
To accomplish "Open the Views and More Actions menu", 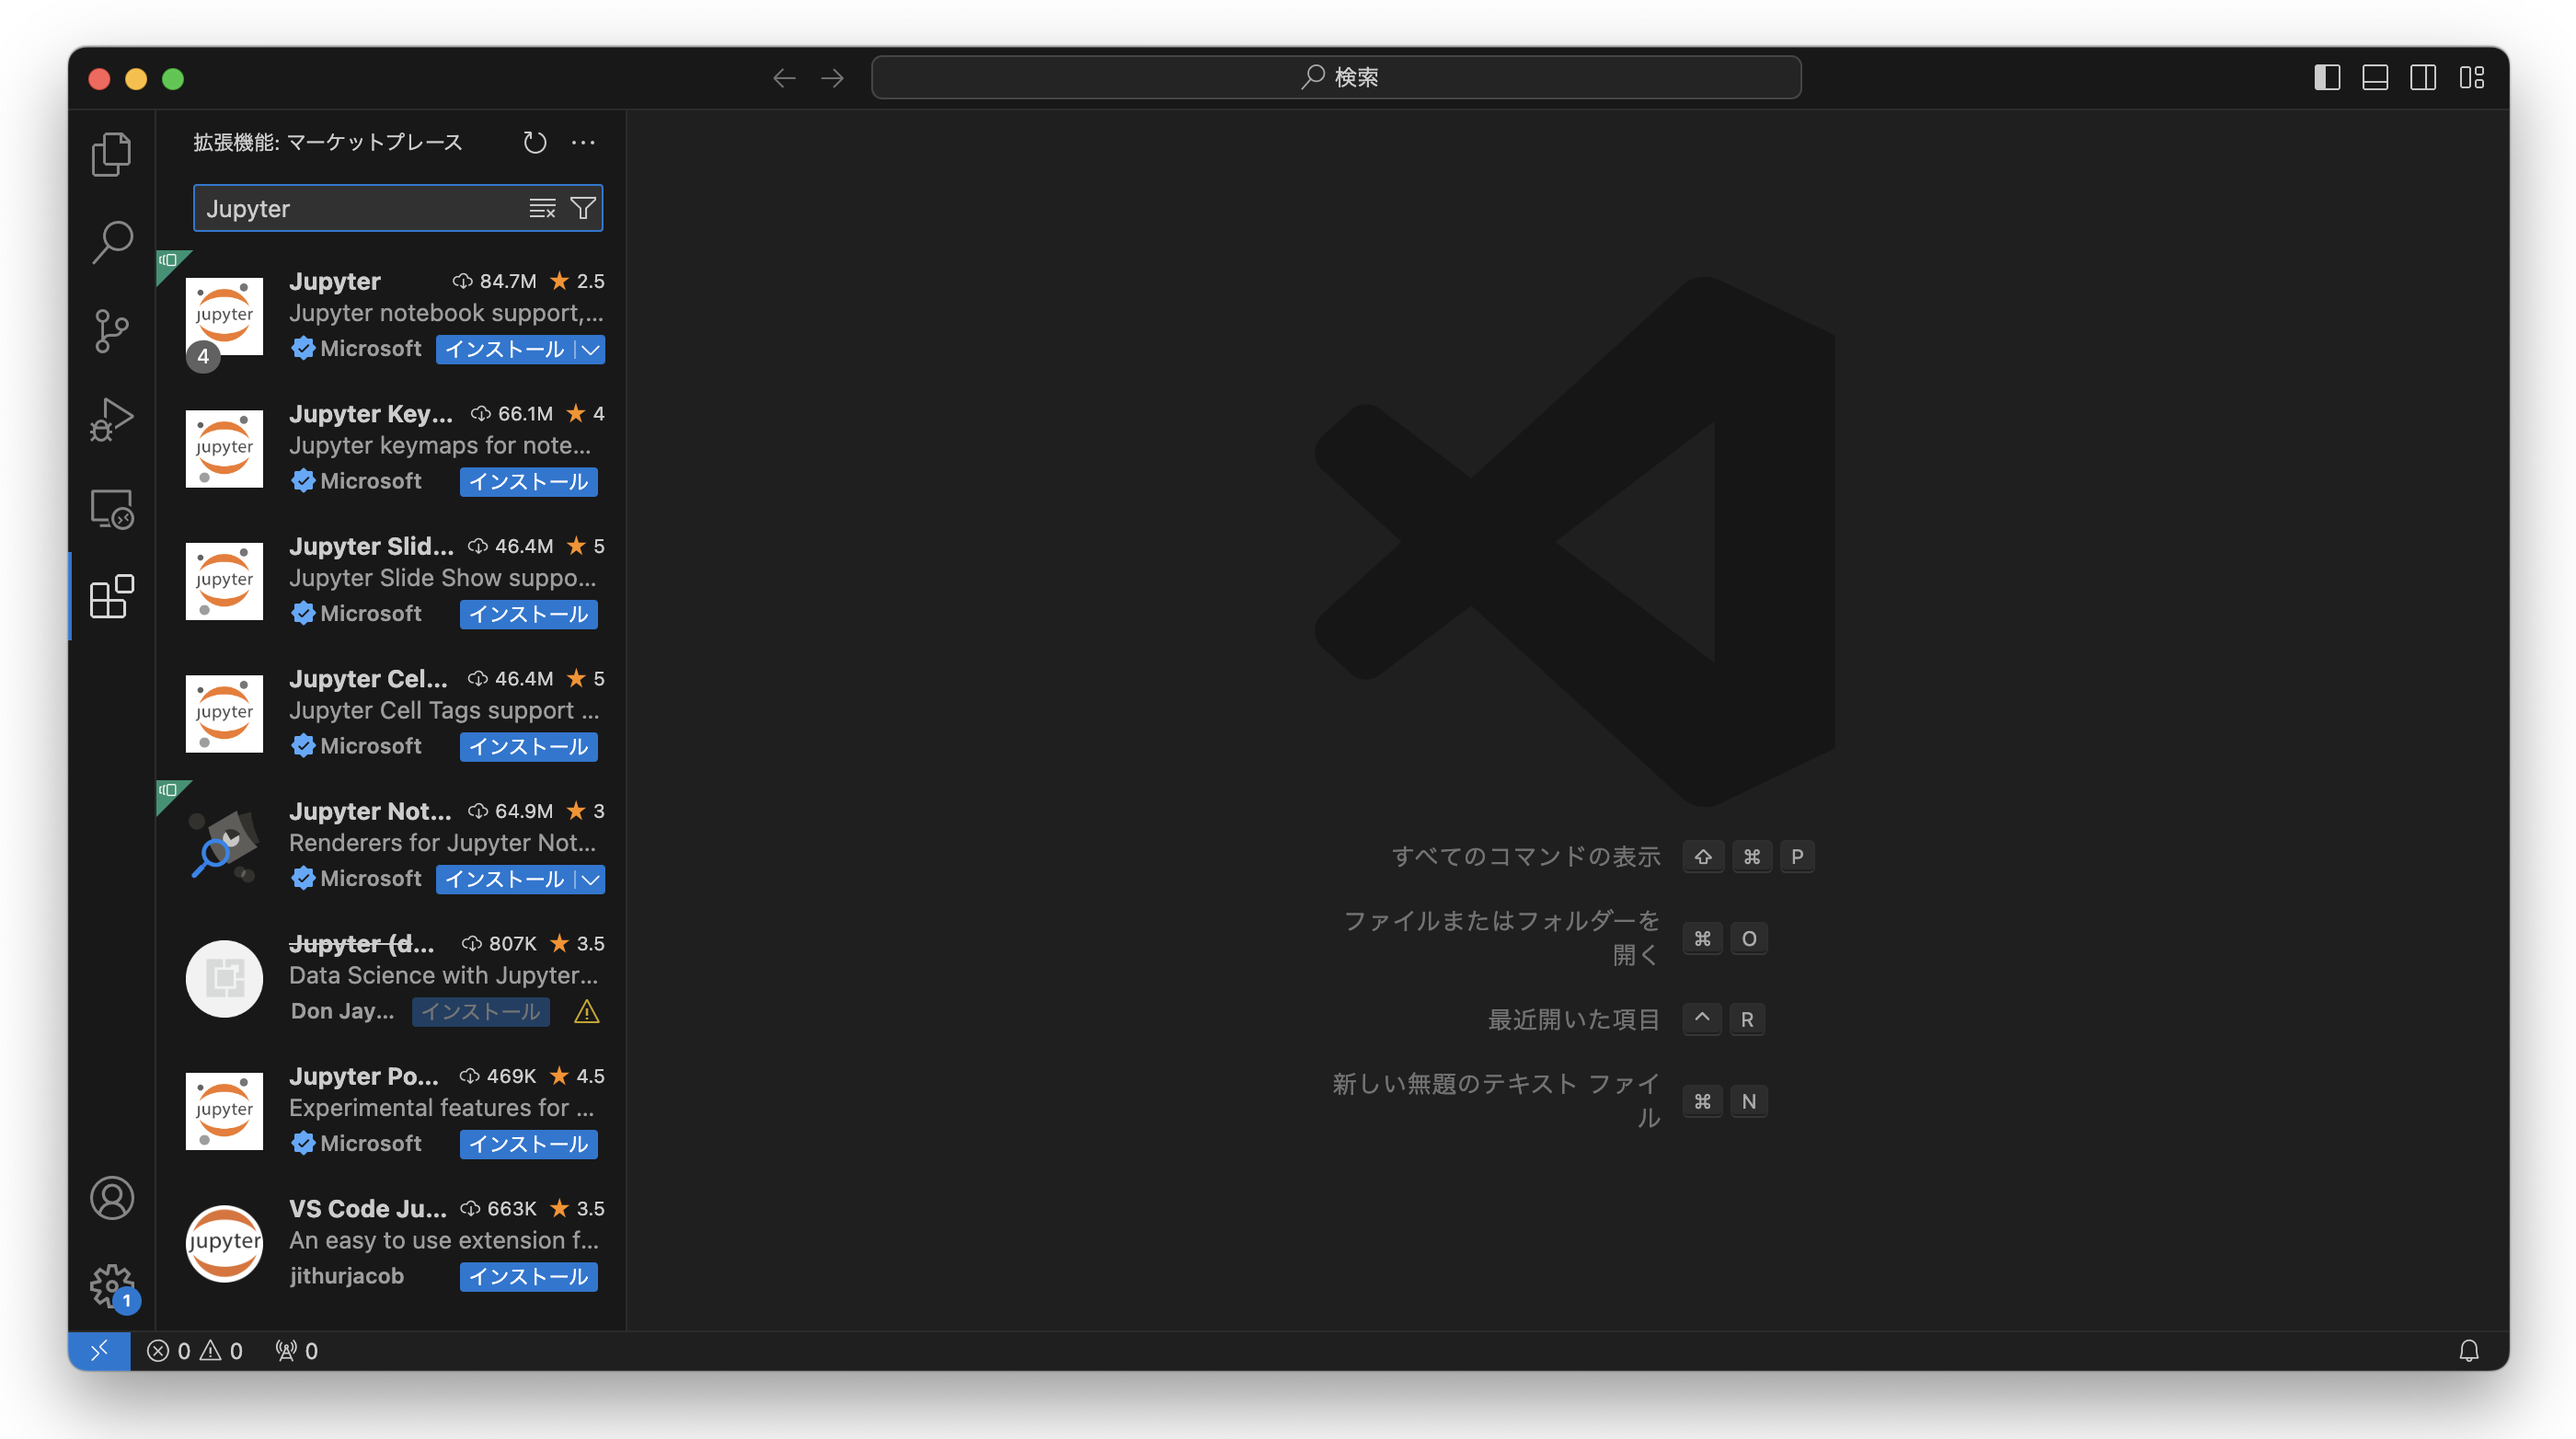I will [584, 142].
